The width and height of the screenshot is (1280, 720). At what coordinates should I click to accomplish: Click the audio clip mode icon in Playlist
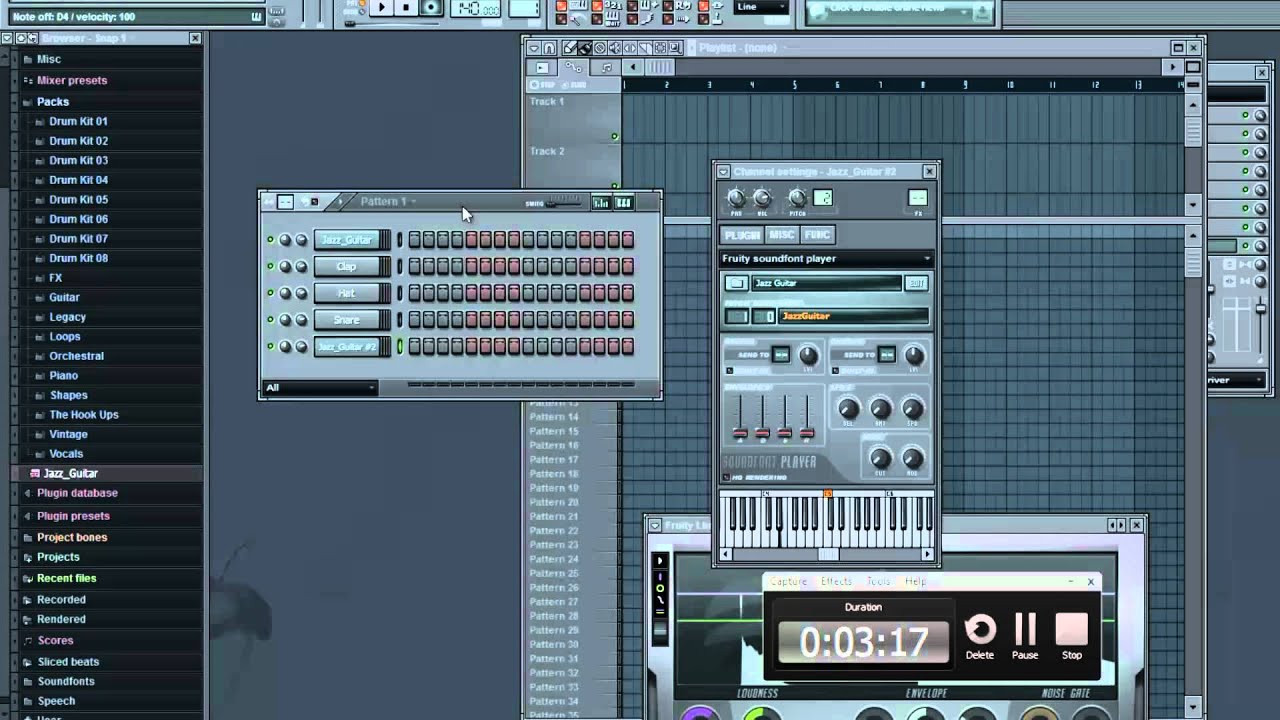[542, 67]
